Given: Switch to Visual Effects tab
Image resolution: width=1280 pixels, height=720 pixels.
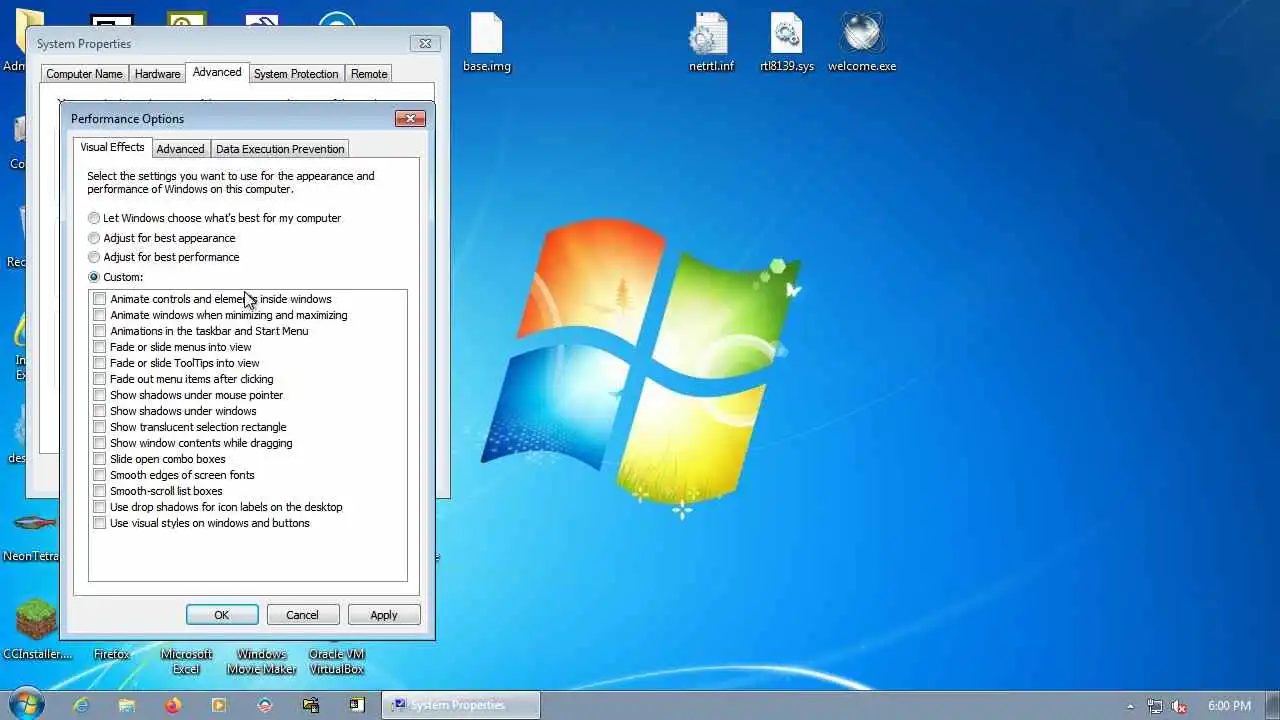Looking at the screenshot, I should tap(112, 147).
